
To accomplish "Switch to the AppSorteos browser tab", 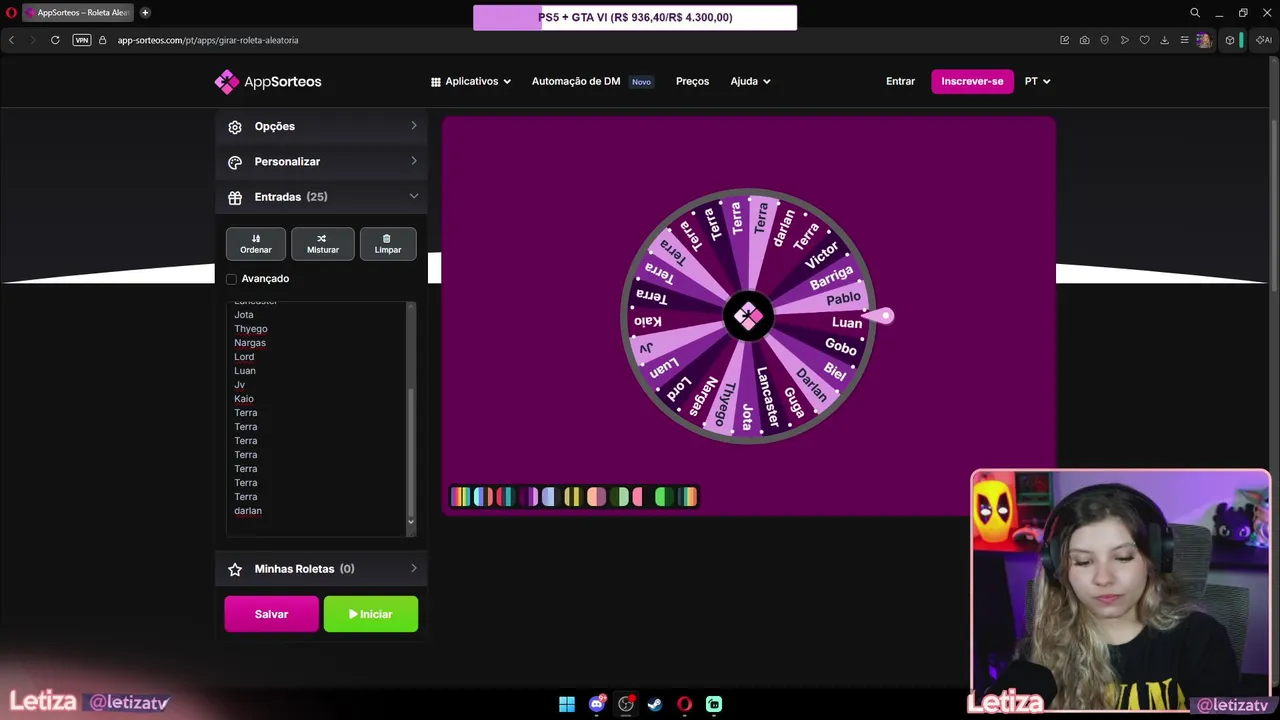I will (x=78, y=13).
